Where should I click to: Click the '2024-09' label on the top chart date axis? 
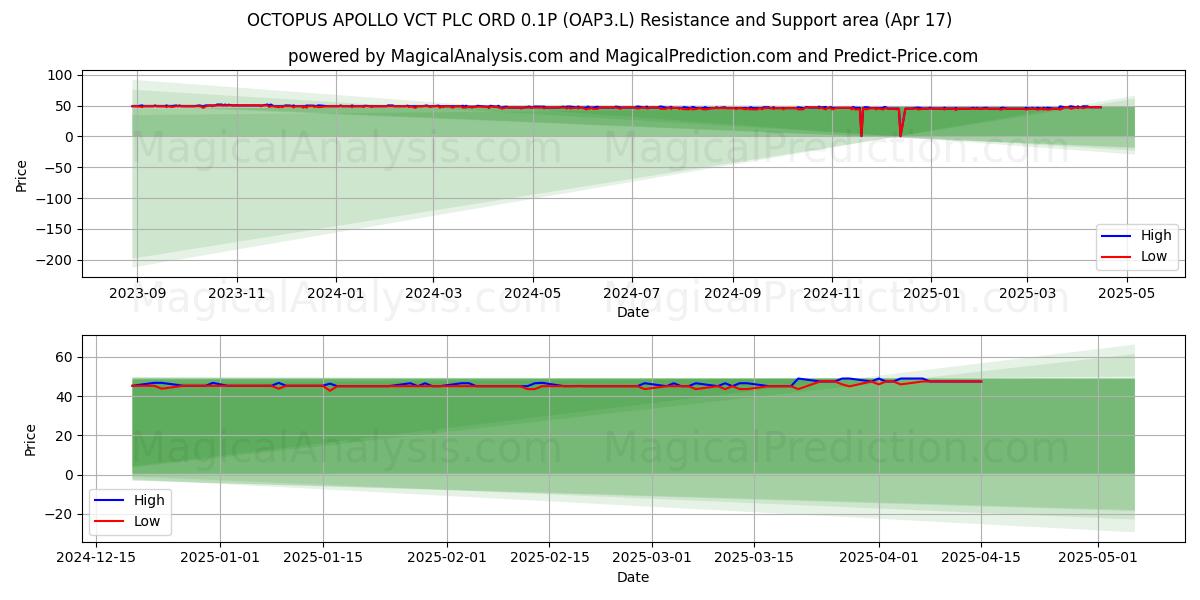(x=733, y=294)
